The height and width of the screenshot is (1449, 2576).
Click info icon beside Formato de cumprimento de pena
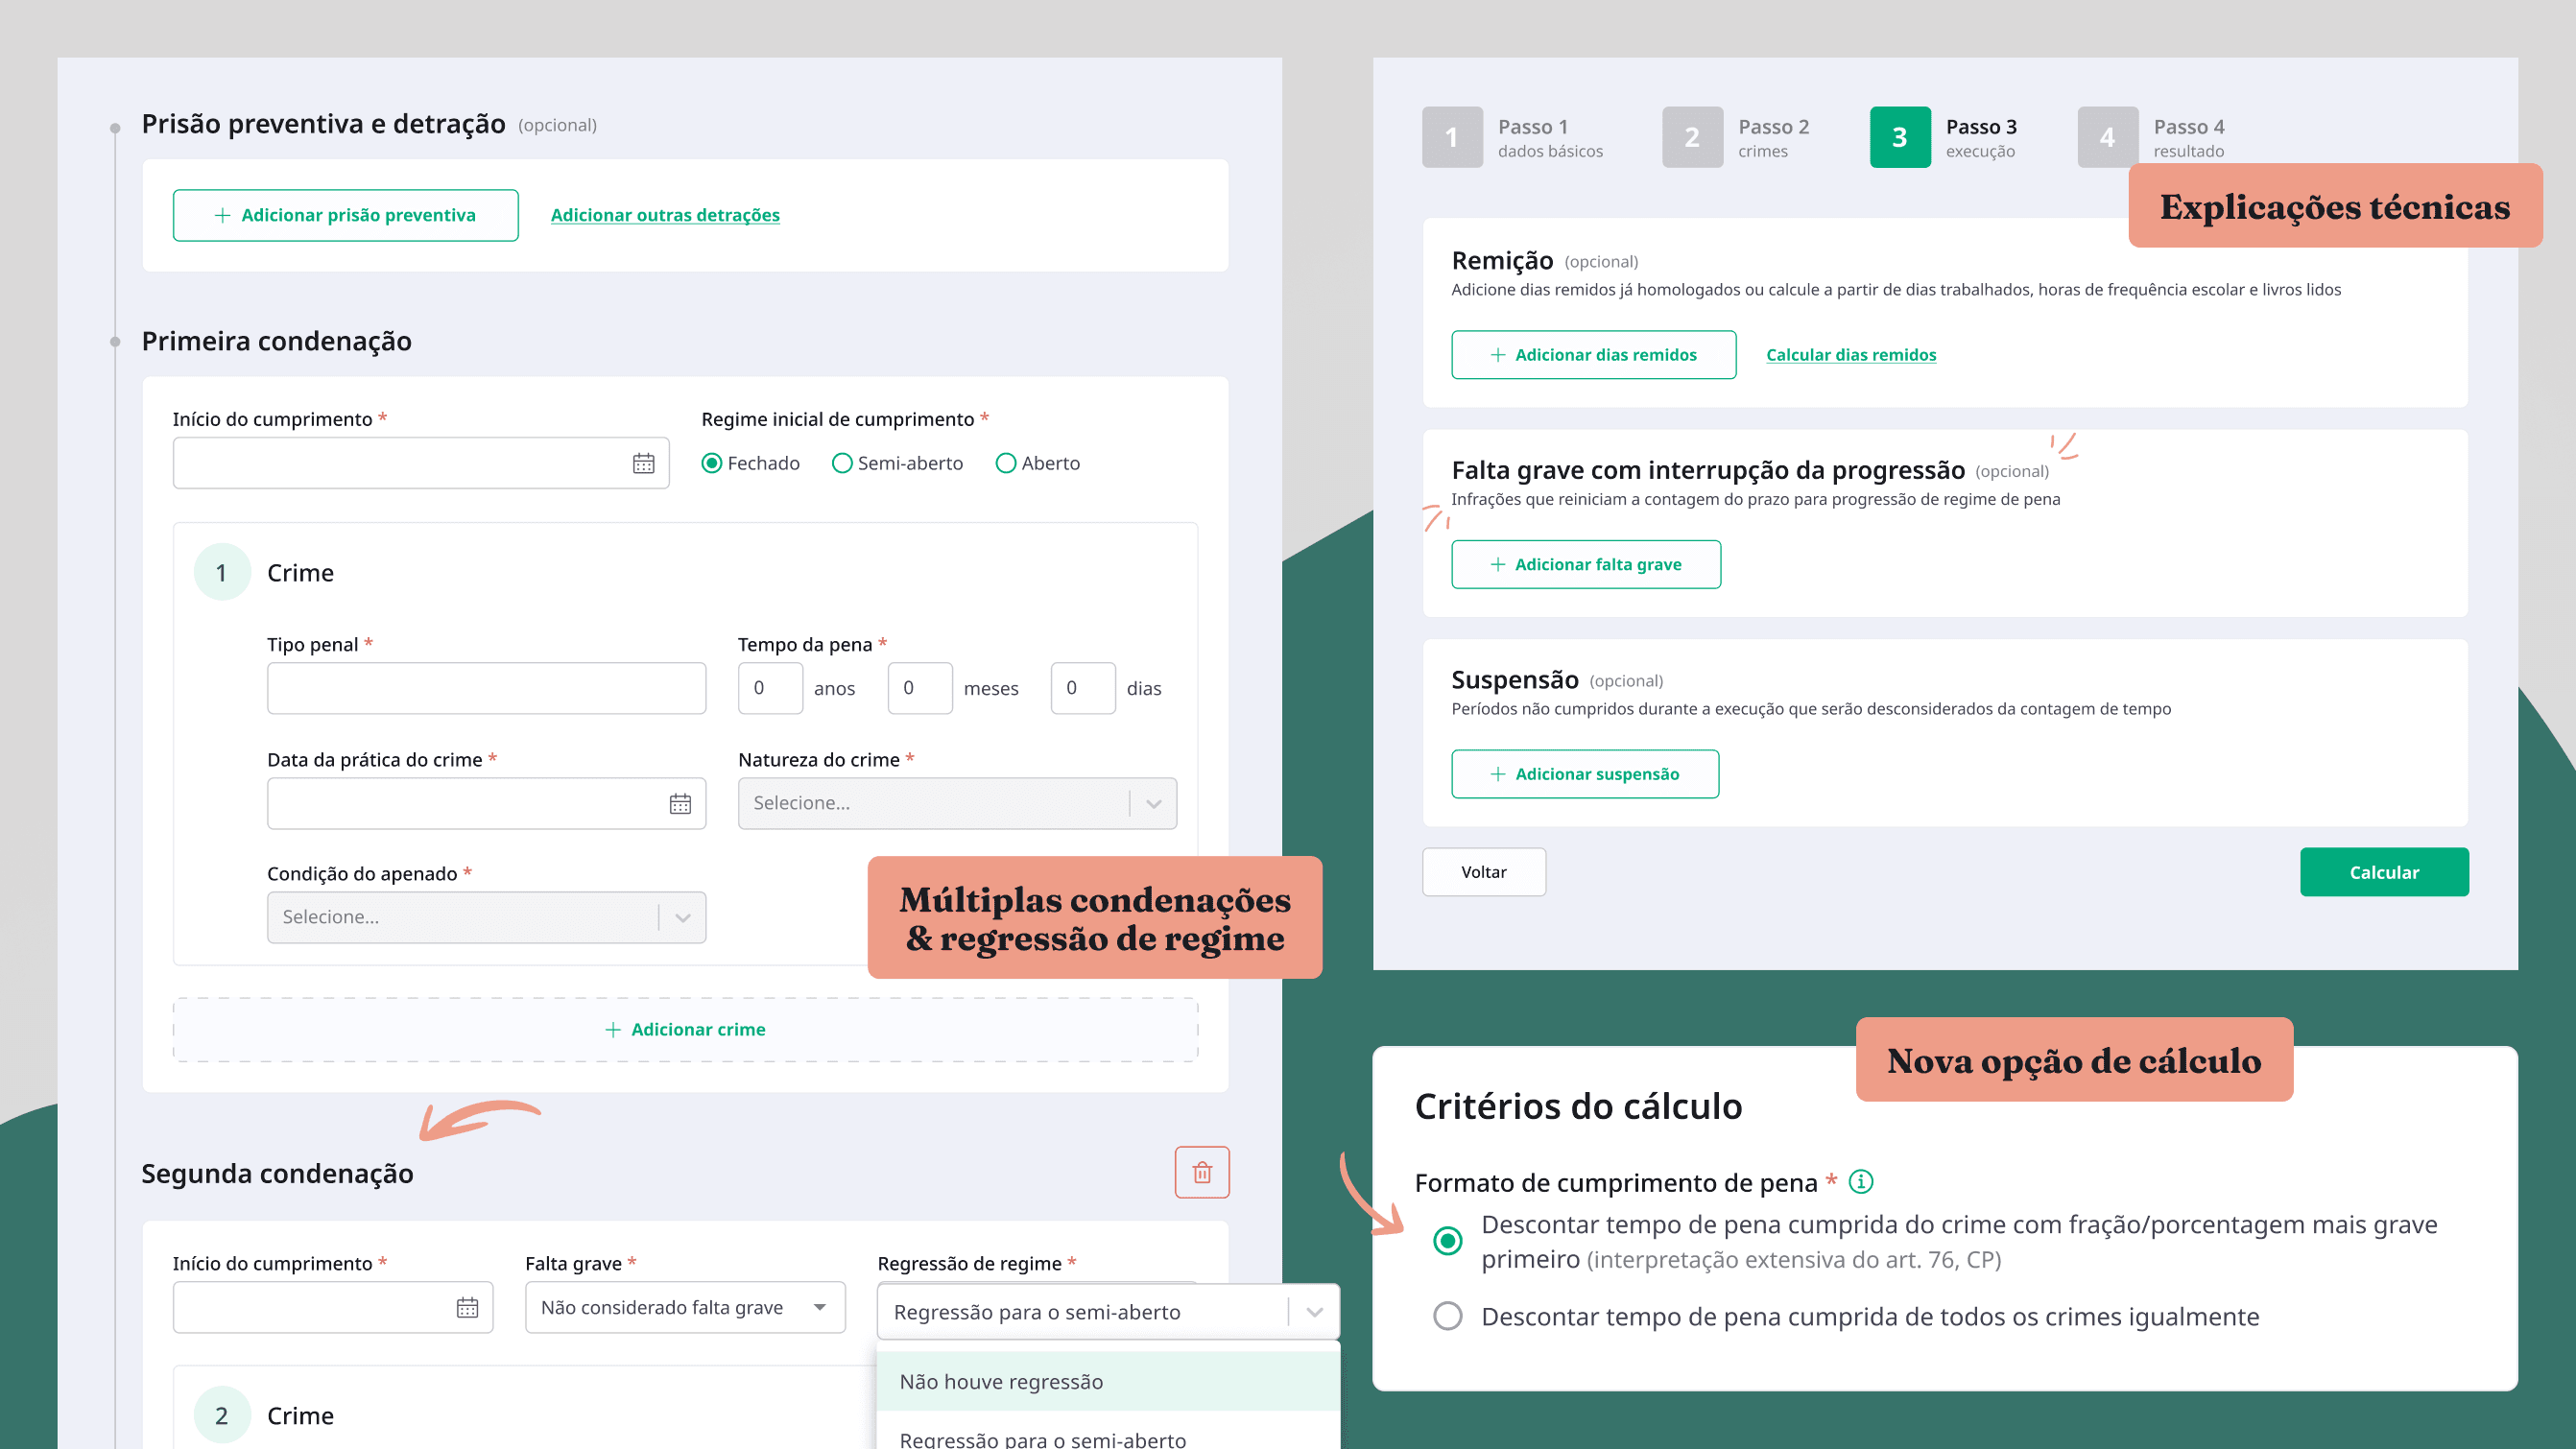coord(1861,1181)
